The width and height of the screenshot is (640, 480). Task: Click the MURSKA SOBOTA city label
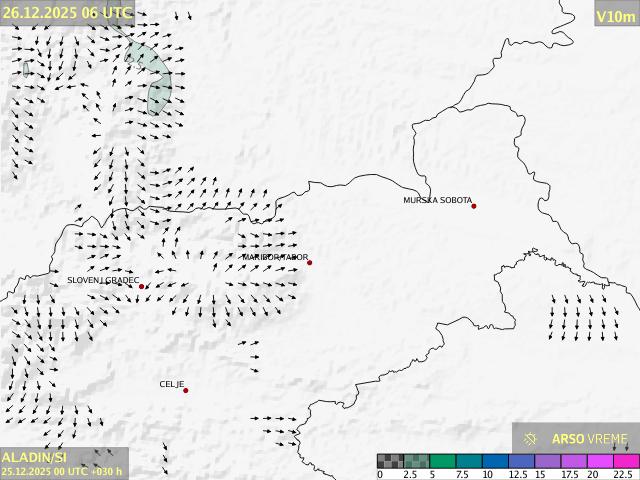pos(437,200)
